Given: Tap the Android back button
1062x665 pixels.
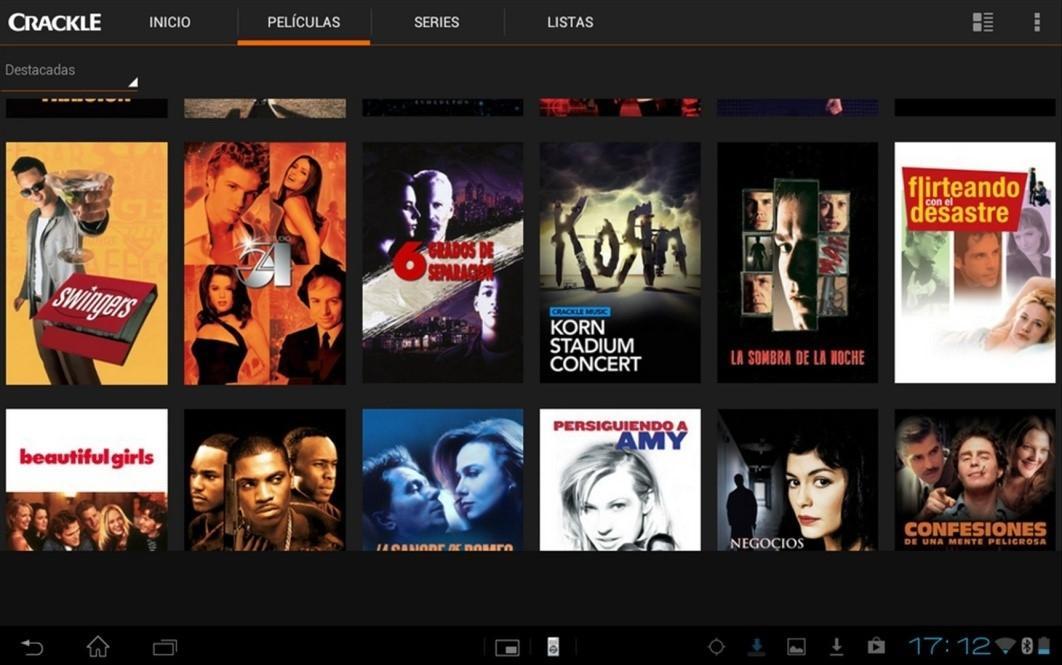Looking at the screenshot, I should 32,647.
